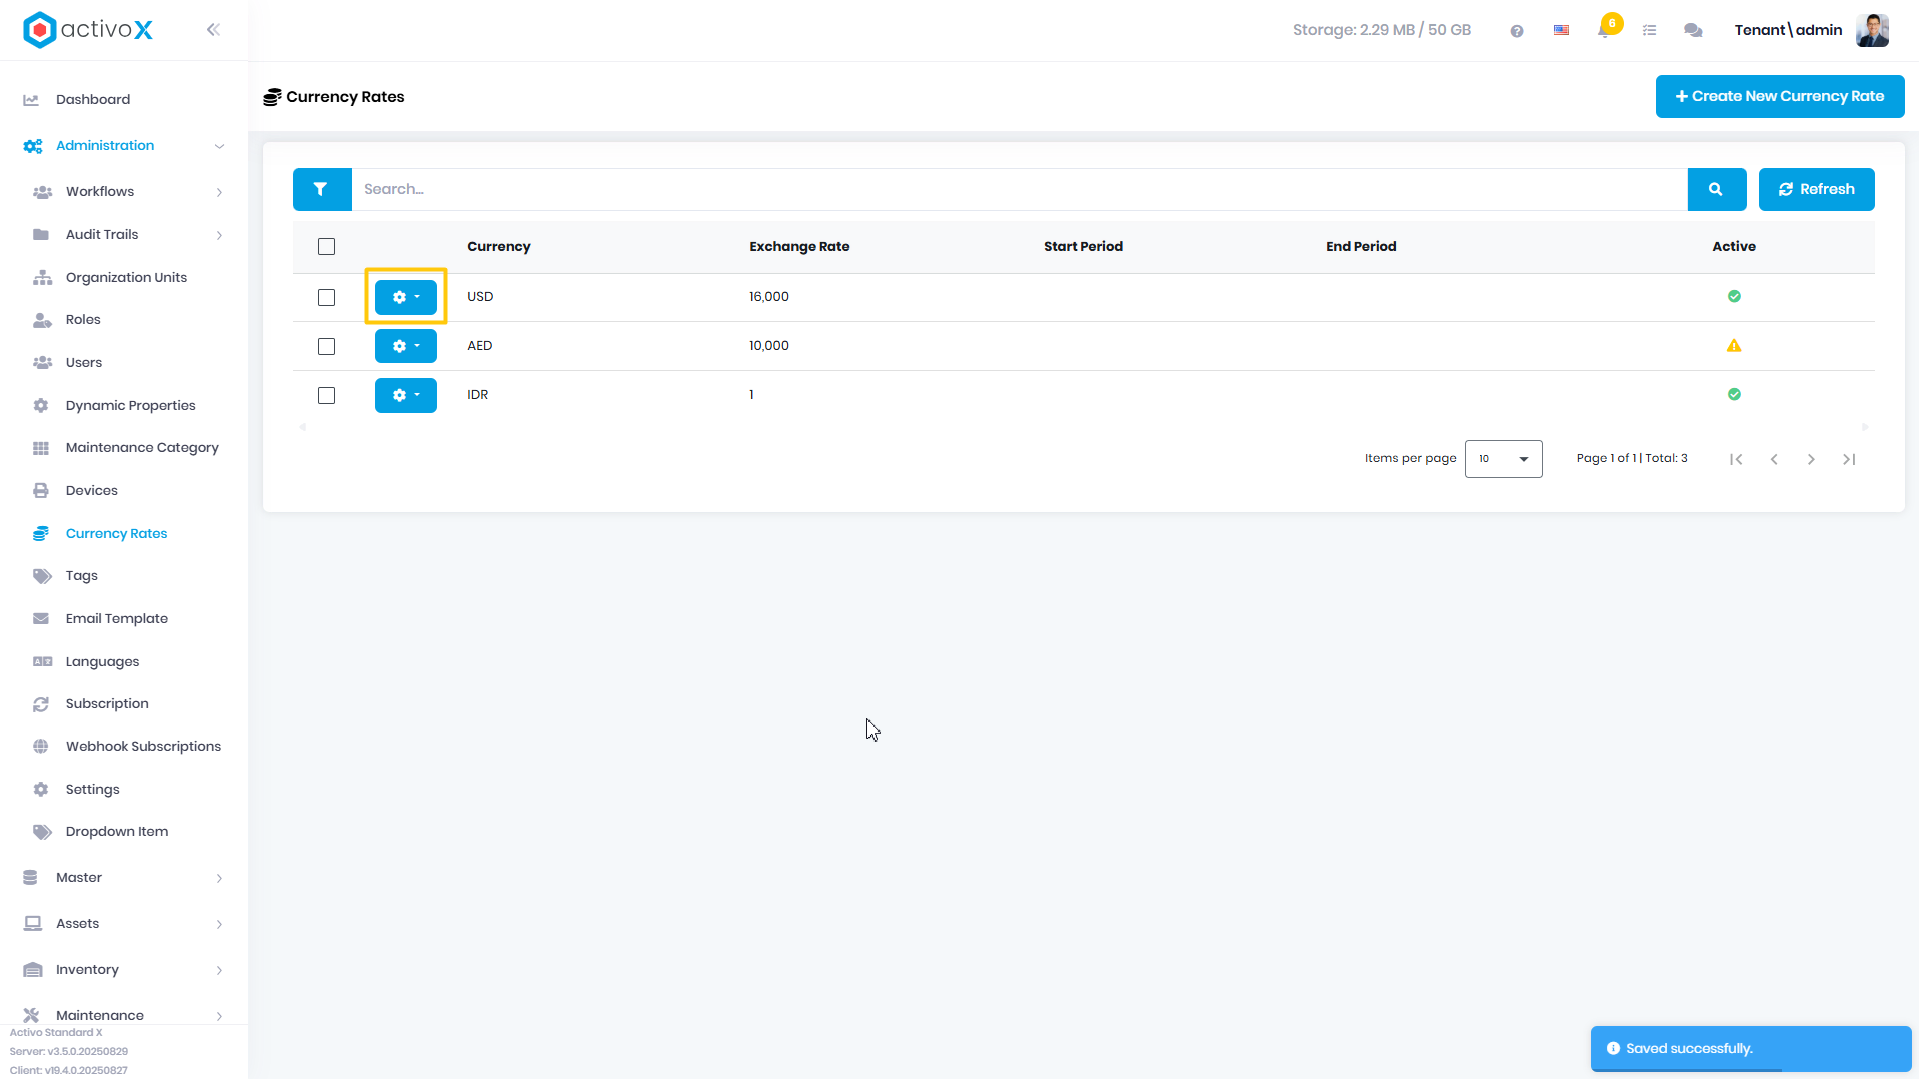Go to the last page of results
Viewport: 1919px width, 1079px height.
1849,459
